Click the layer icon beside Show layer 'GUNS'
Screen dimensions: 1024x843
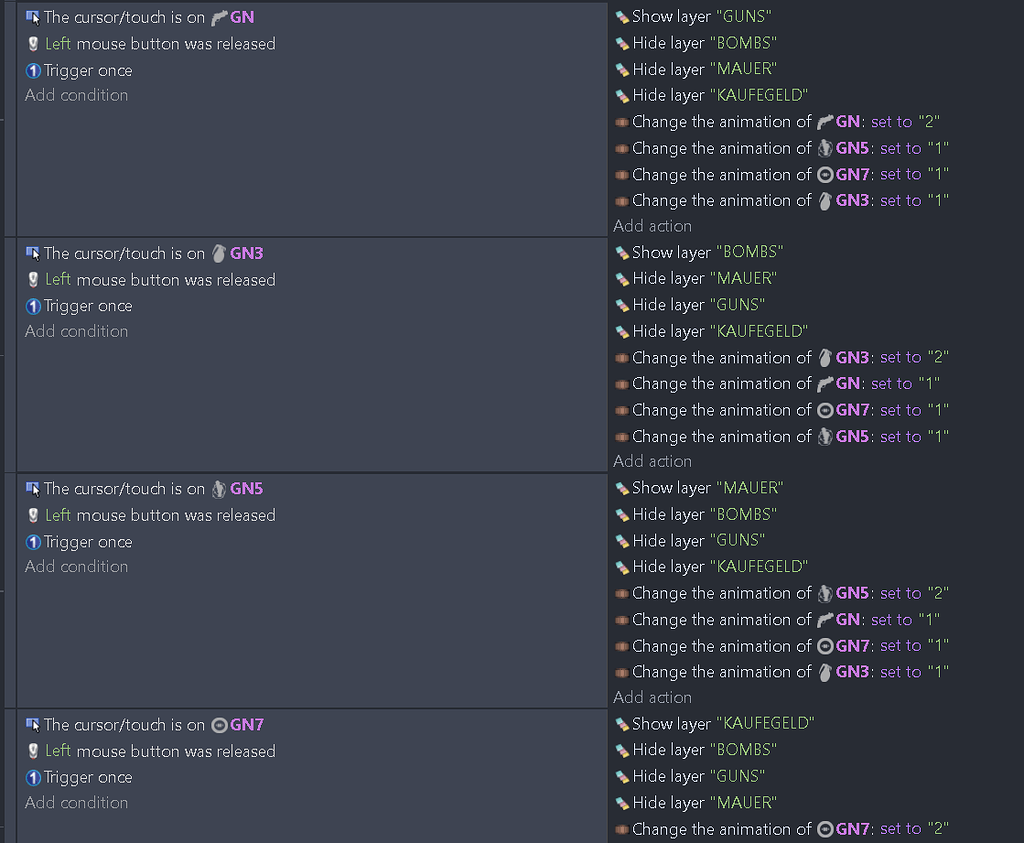pos(624,16)
